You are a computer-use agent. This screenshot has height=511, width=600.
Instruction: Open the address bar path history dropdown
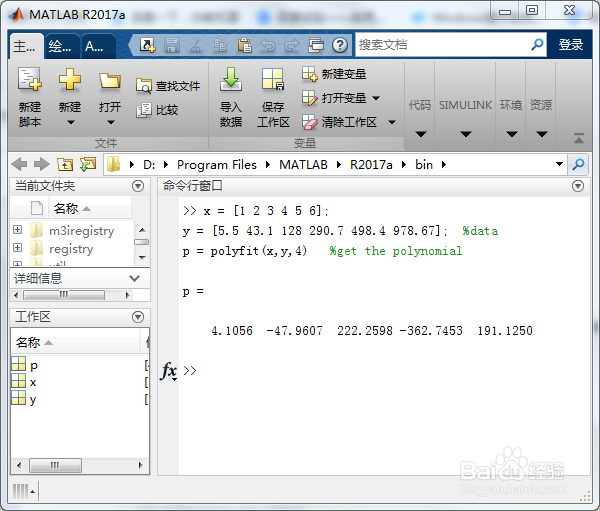[x=559, y=164]
